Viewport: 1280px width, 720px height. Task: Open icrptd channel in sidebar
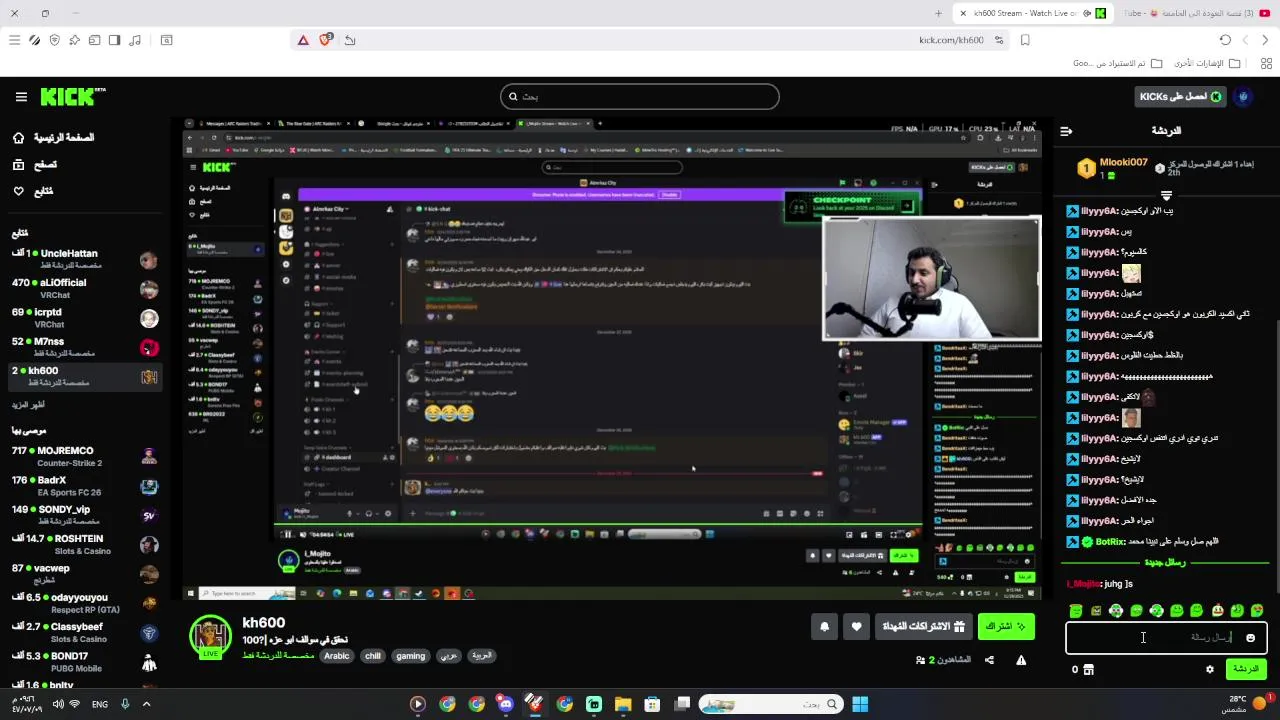(x=85, y=318)
